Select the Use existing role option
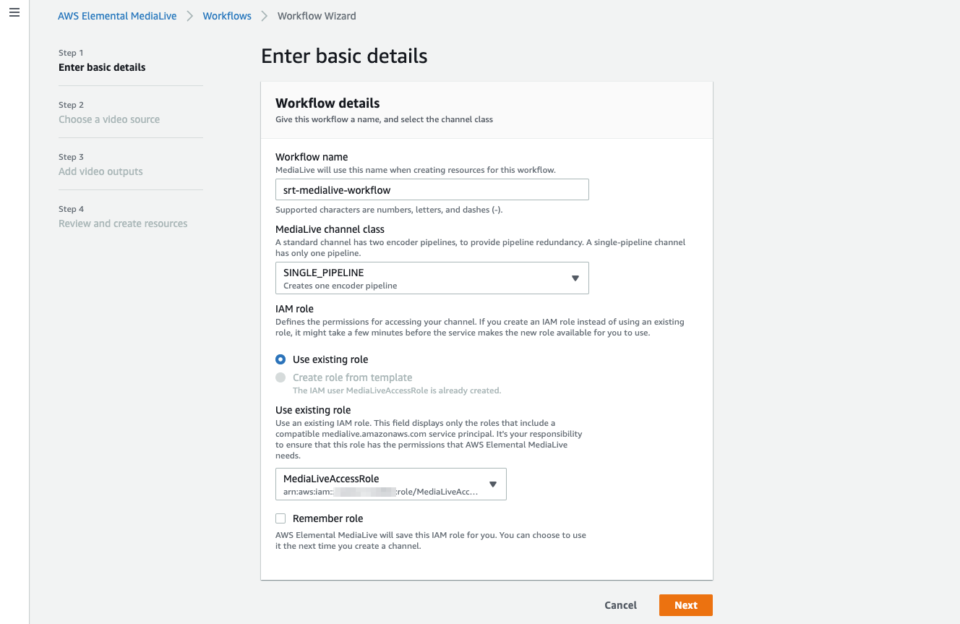This screenshot has height=624, width=960. (x=281, y=359)
